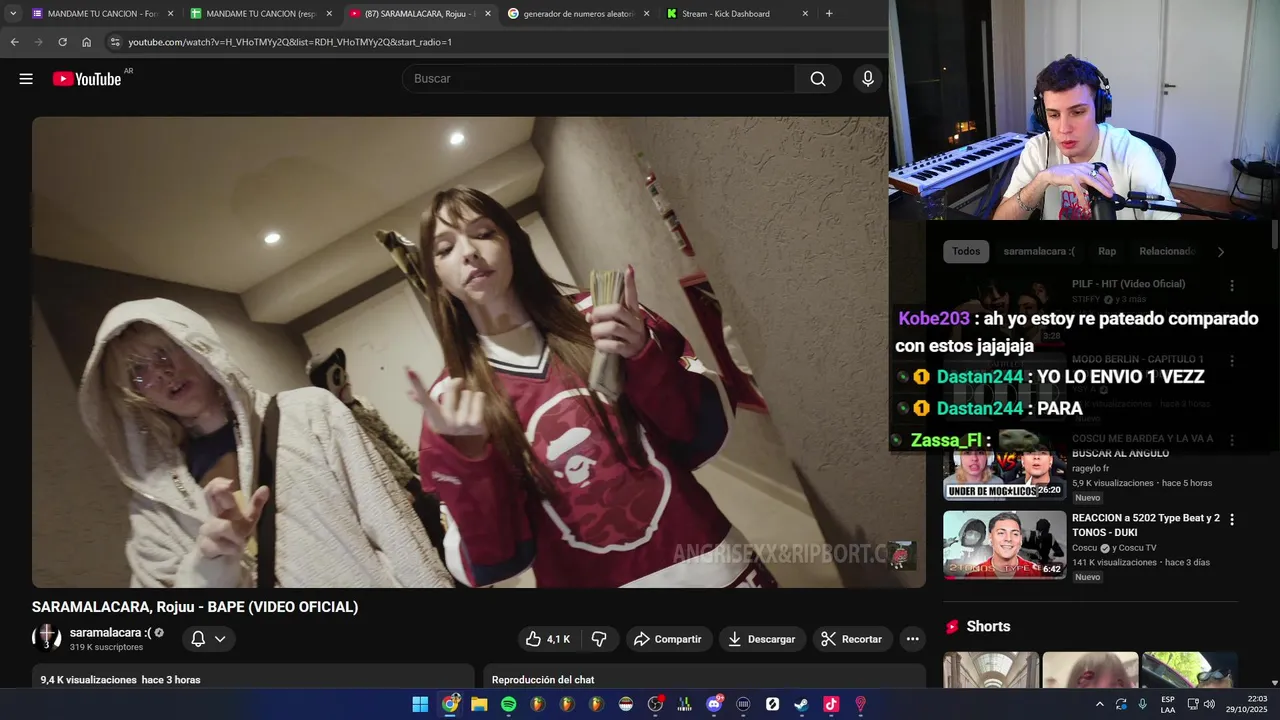Download the video with Descargar

[x=762, y=639]
